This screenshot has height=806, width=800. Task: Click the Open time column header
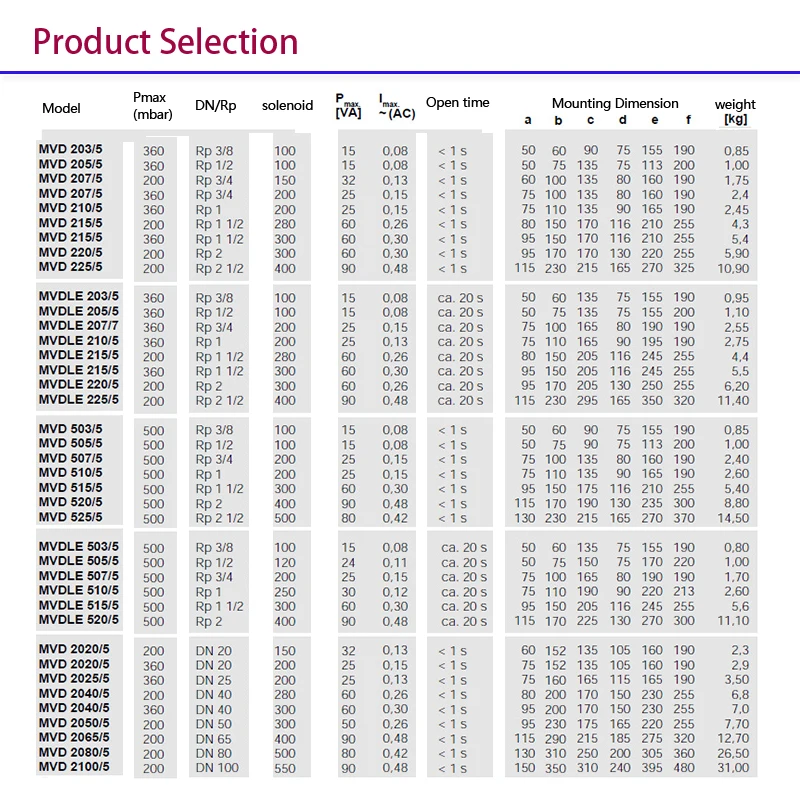458,102
